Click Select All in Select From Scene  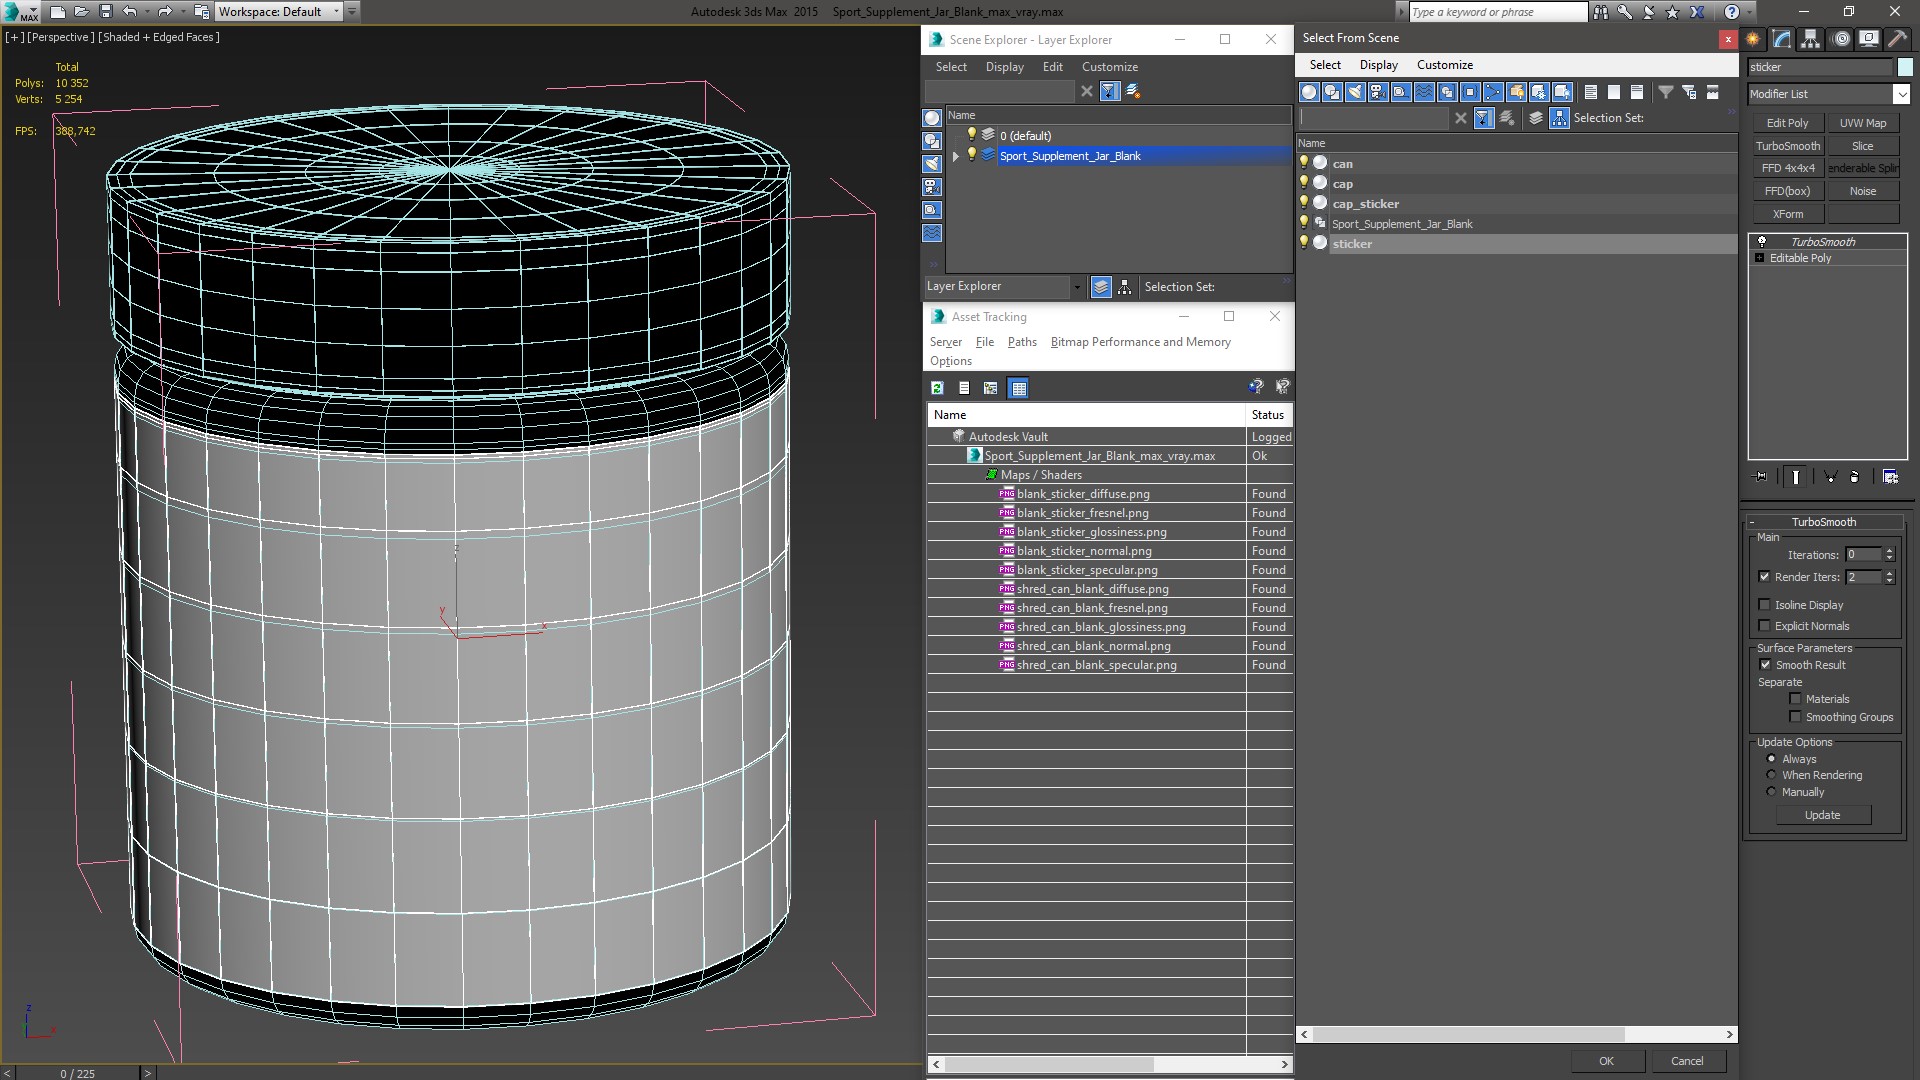coord(1591,92)
